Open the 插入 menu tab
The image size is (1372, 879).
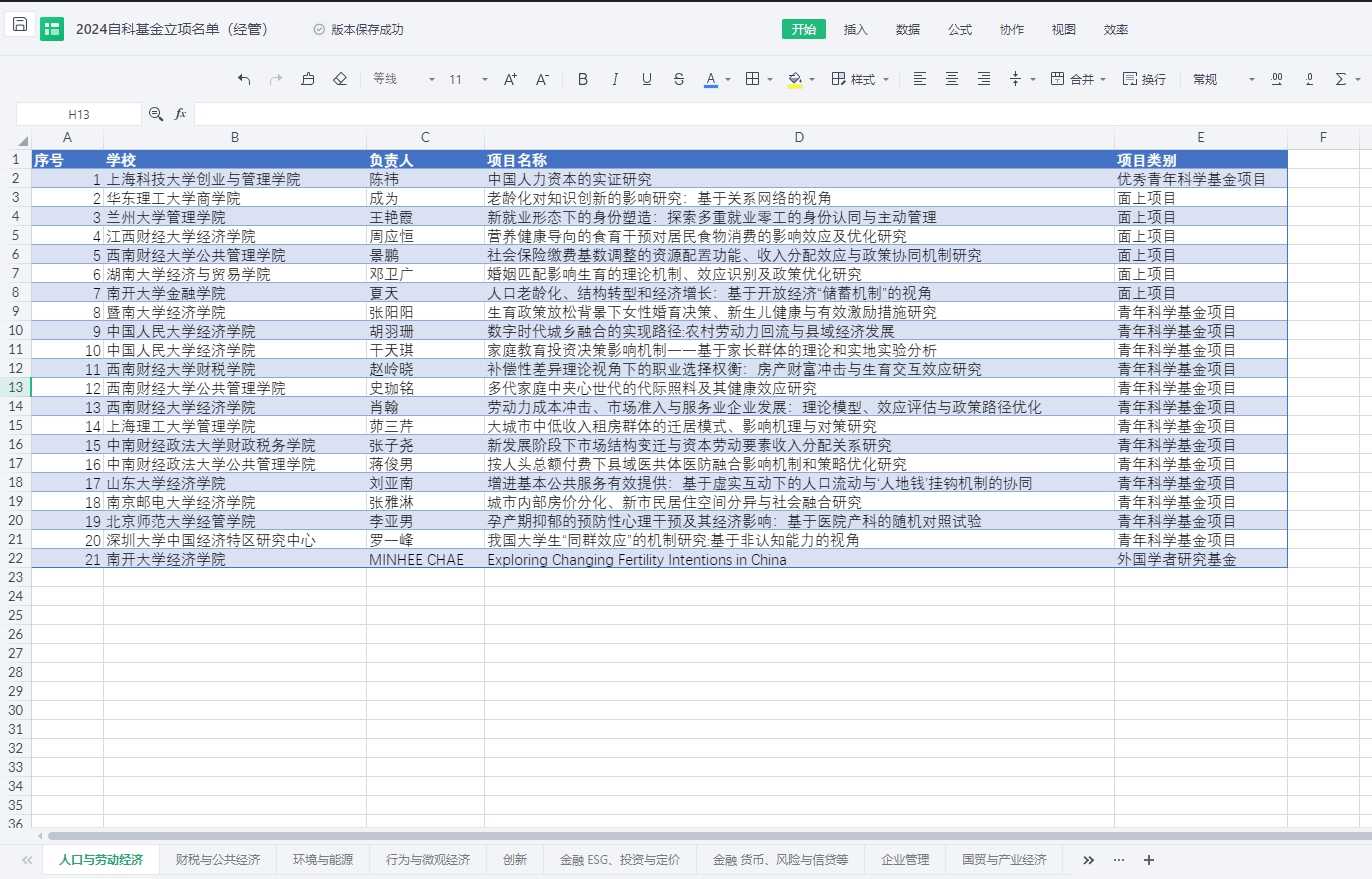[856, 29]
